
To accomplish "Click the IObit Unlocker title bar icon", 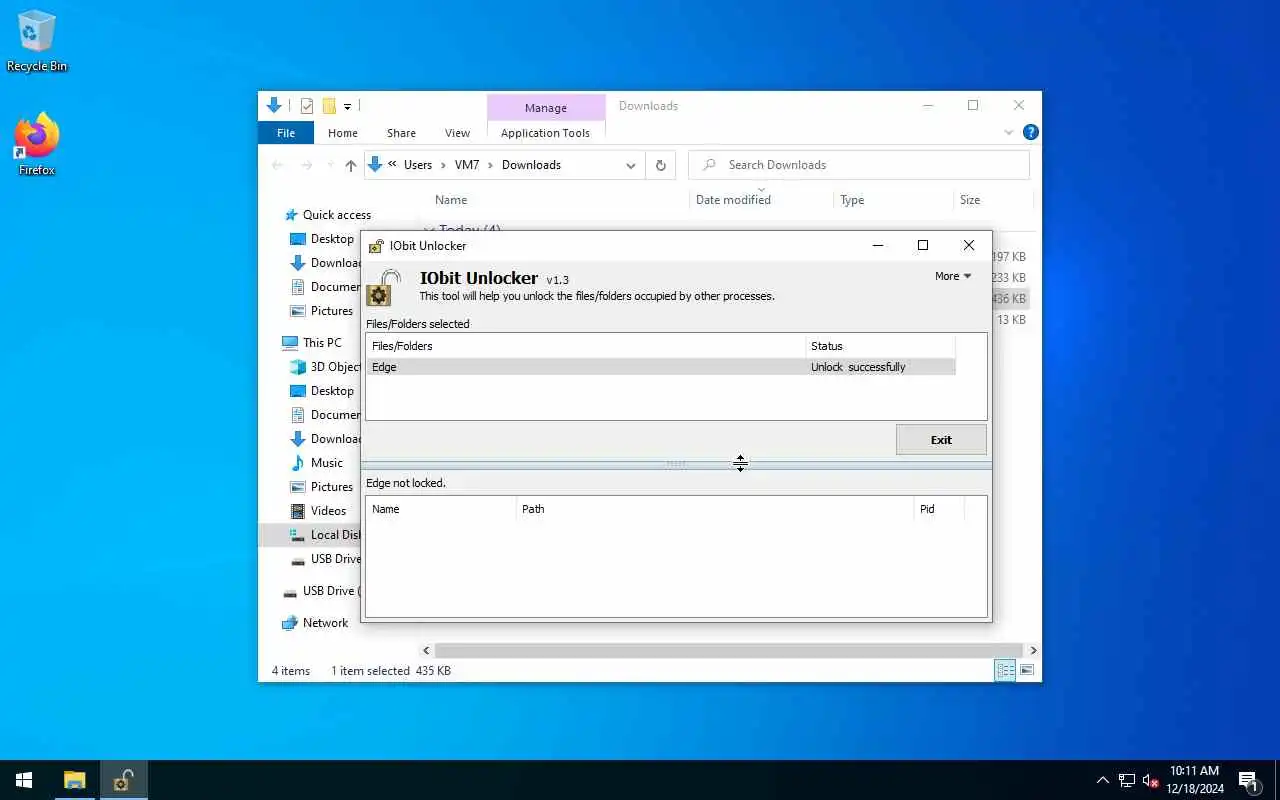I will [x=376, y=246].
